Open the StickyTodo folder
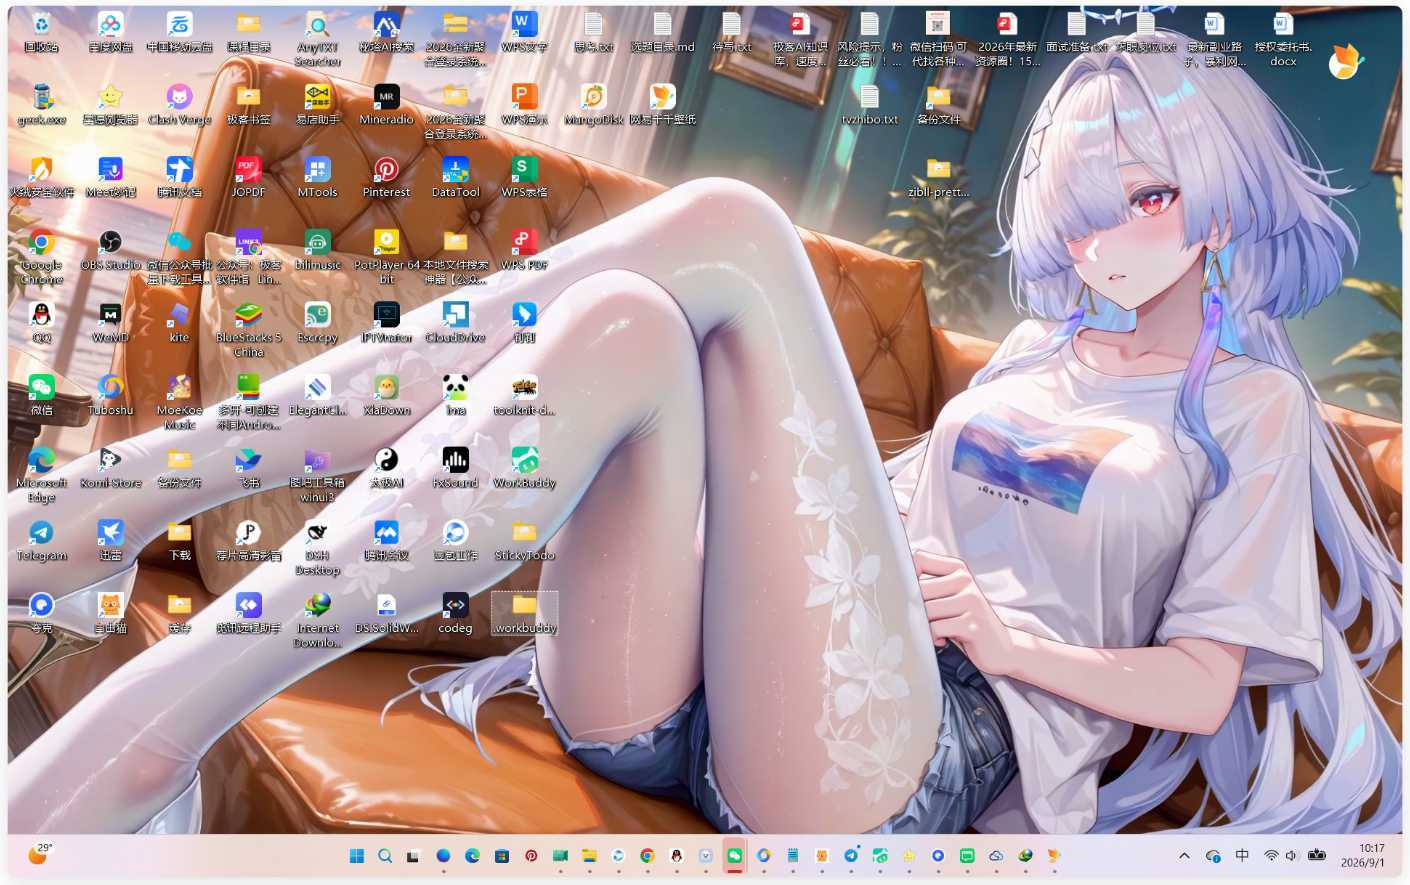Screen dimensions: 1410x885 (524, 542)
